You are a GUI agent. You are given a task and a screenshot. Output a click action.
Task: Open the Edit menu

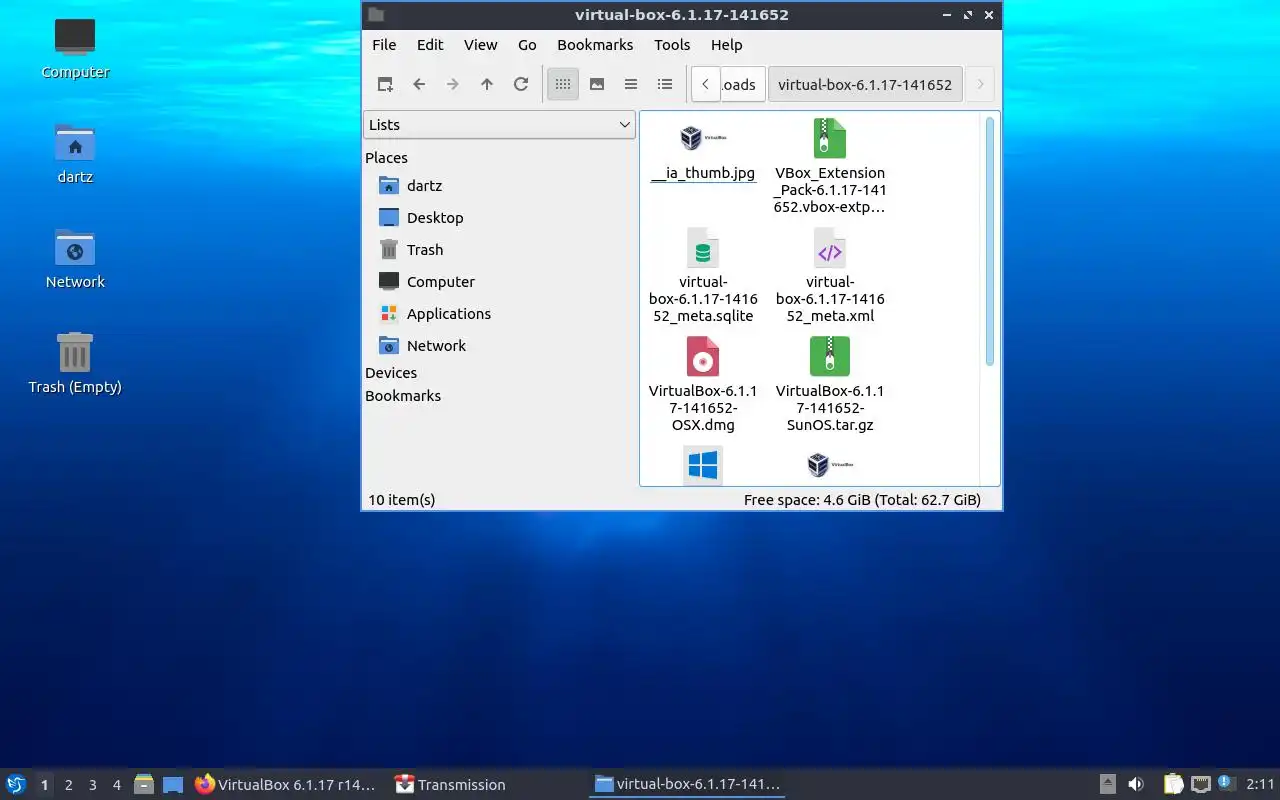430,45
